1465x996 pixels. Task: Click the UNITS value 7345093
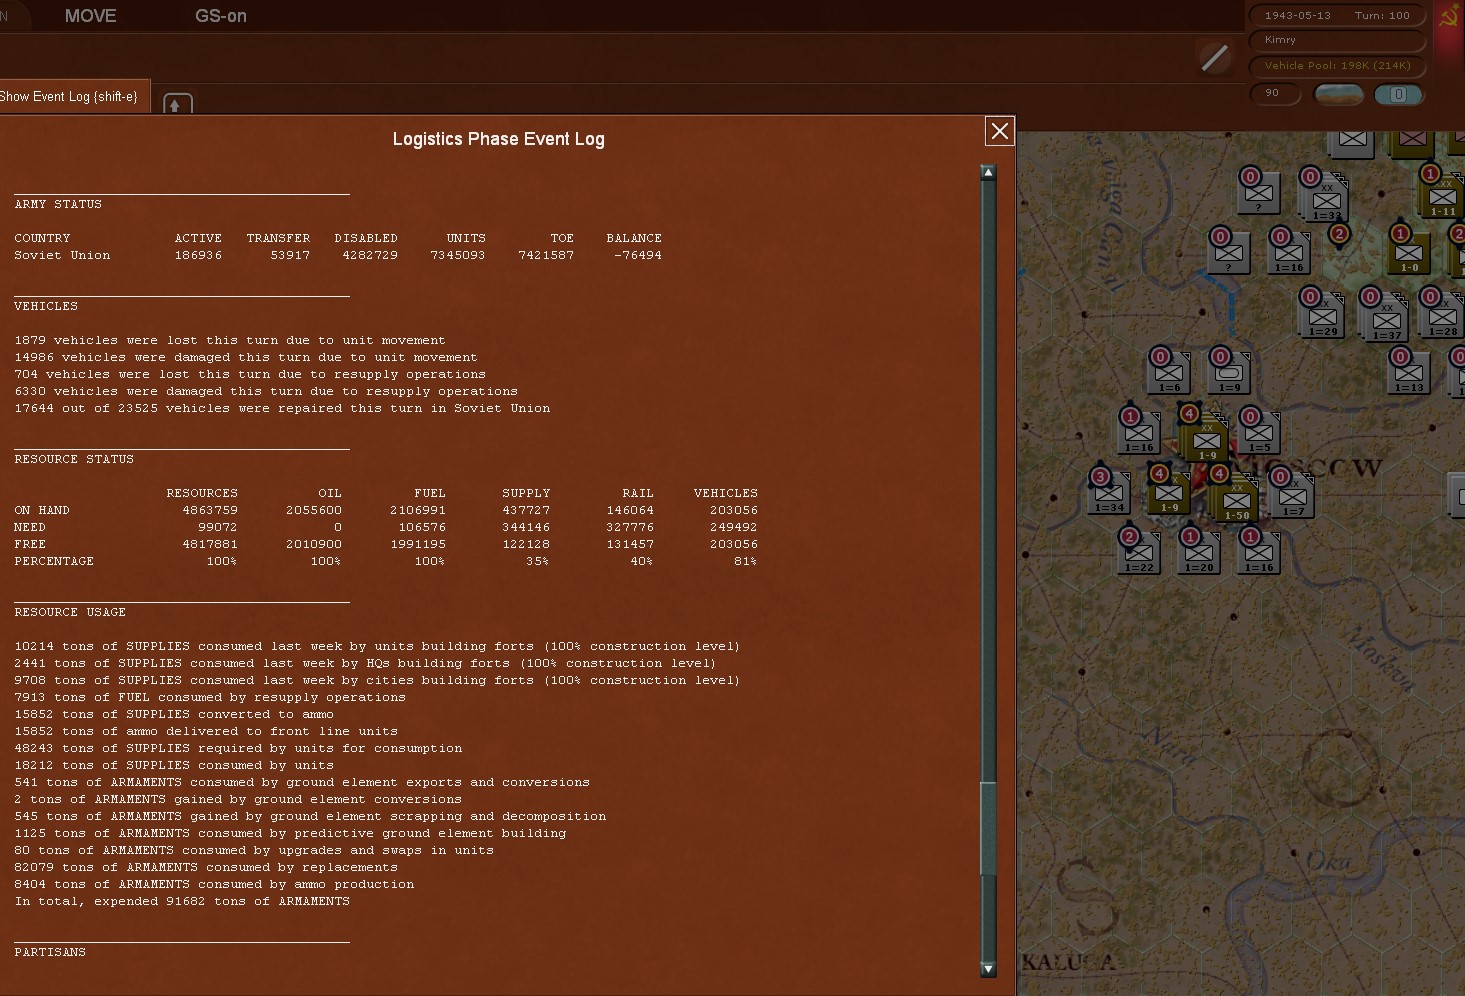458,255
